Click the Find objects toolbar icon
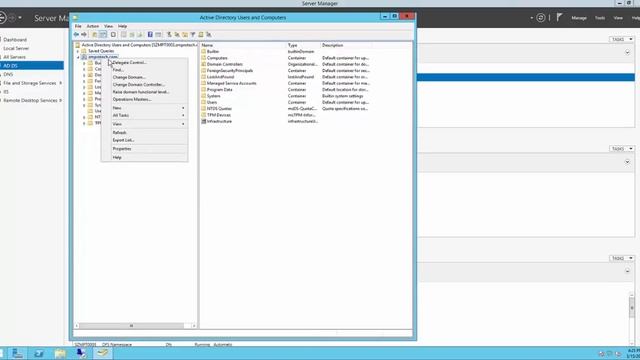Viewport: 640px width, 360px height. point(201,35)
